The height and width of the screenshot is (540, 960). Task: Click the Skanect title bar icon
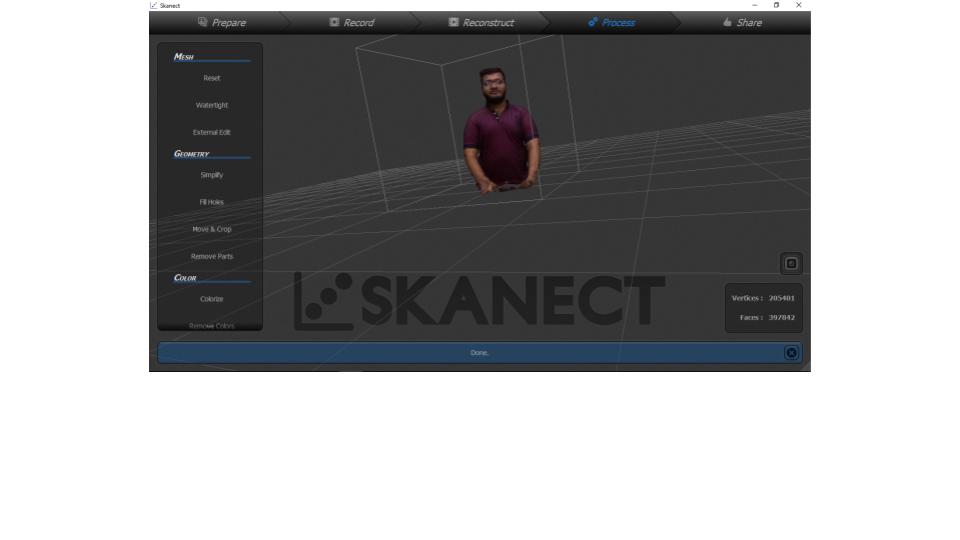coord(154,5)
